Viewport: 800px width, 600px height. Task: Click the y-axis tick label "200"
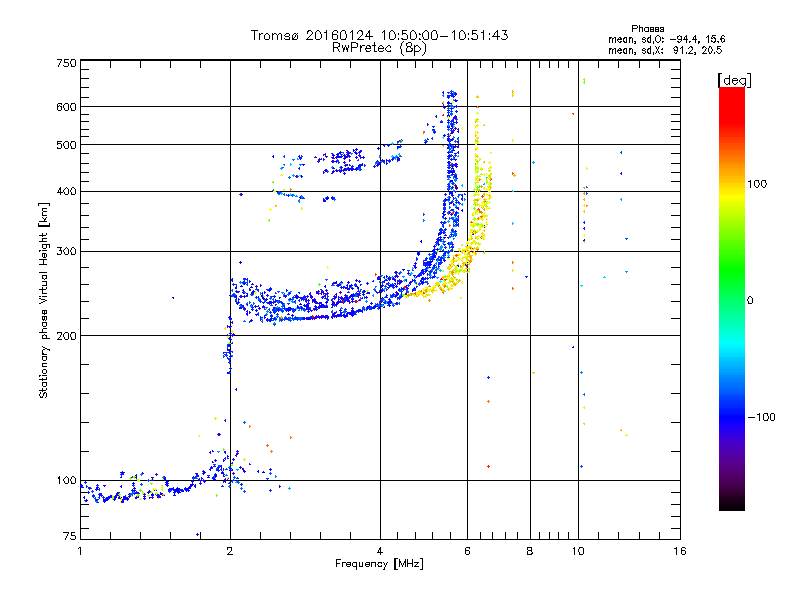pos(66,336)
